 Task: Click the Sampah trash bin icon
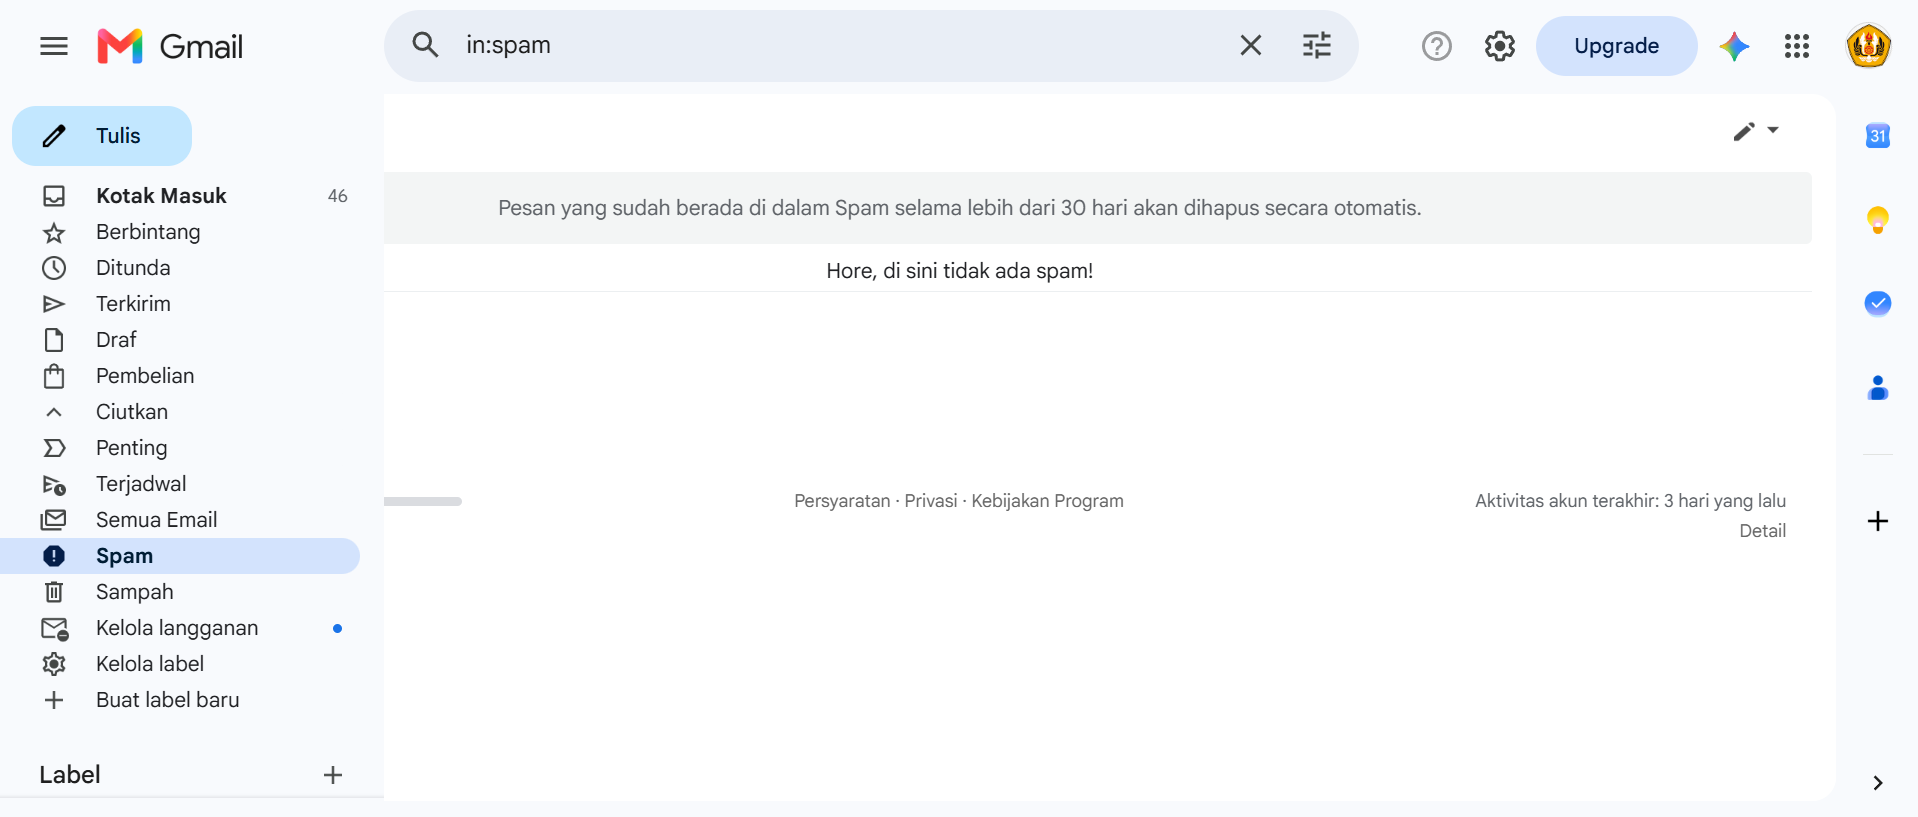pyautogui.click(x=54, y=592)
